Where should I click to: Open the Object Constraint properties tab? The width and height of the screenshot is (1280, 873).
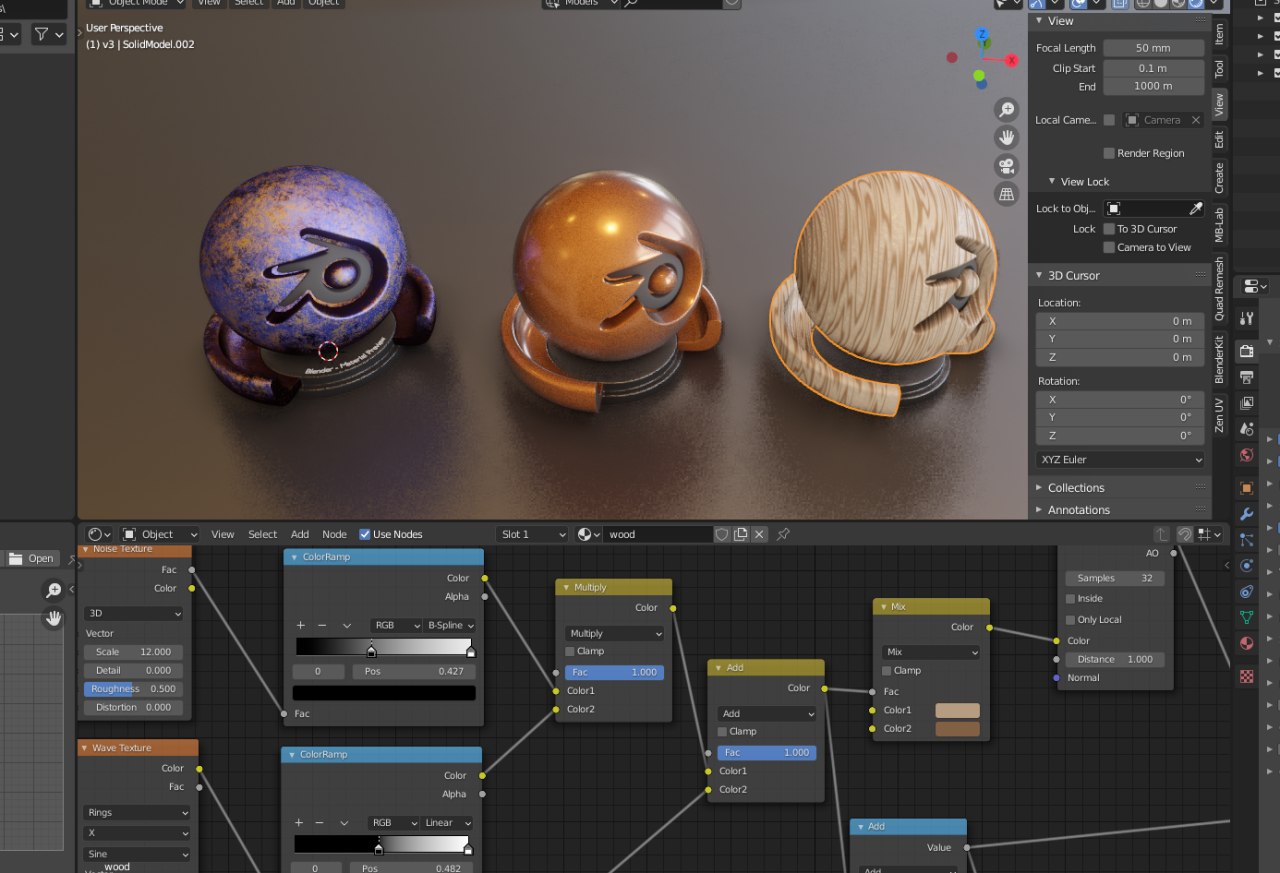pos(1246,592)
